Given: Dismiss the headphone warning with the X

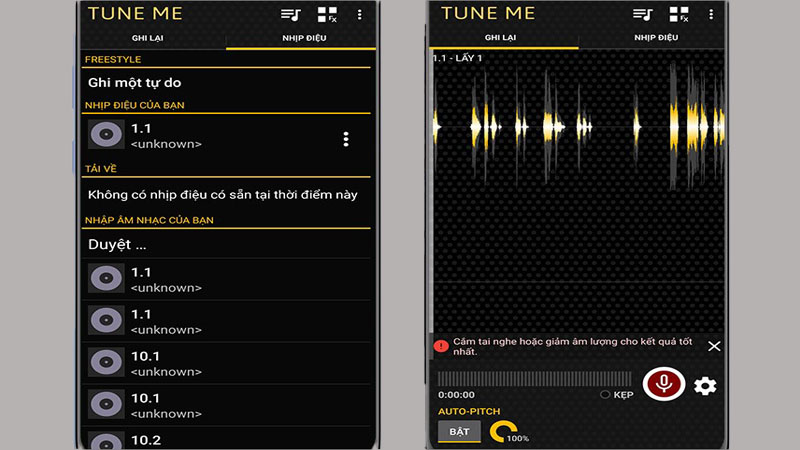Looking at the screenshot, I should (x=714, y=346).
